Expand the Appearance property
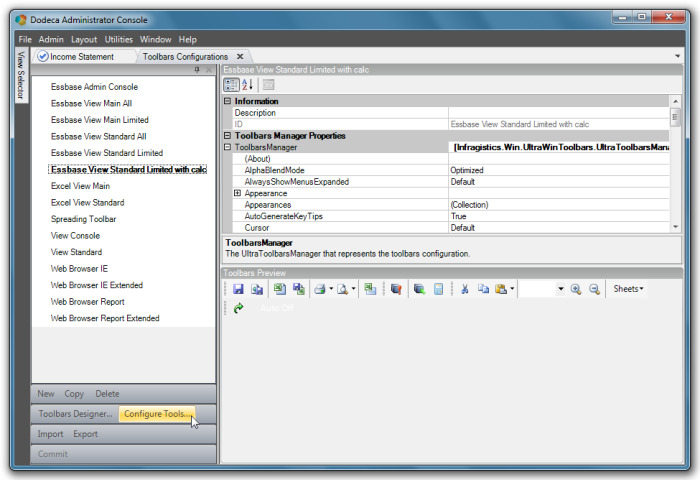This screenshot has height=480, width=700. pos(238,193)
